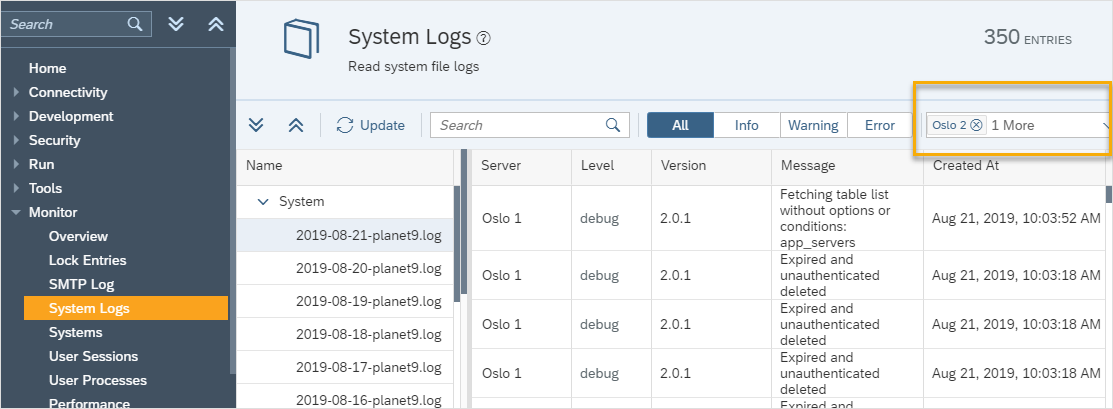Collapse all sidebar menu items
Screen dimensions: 1113x409
click(x=215, y=24)
